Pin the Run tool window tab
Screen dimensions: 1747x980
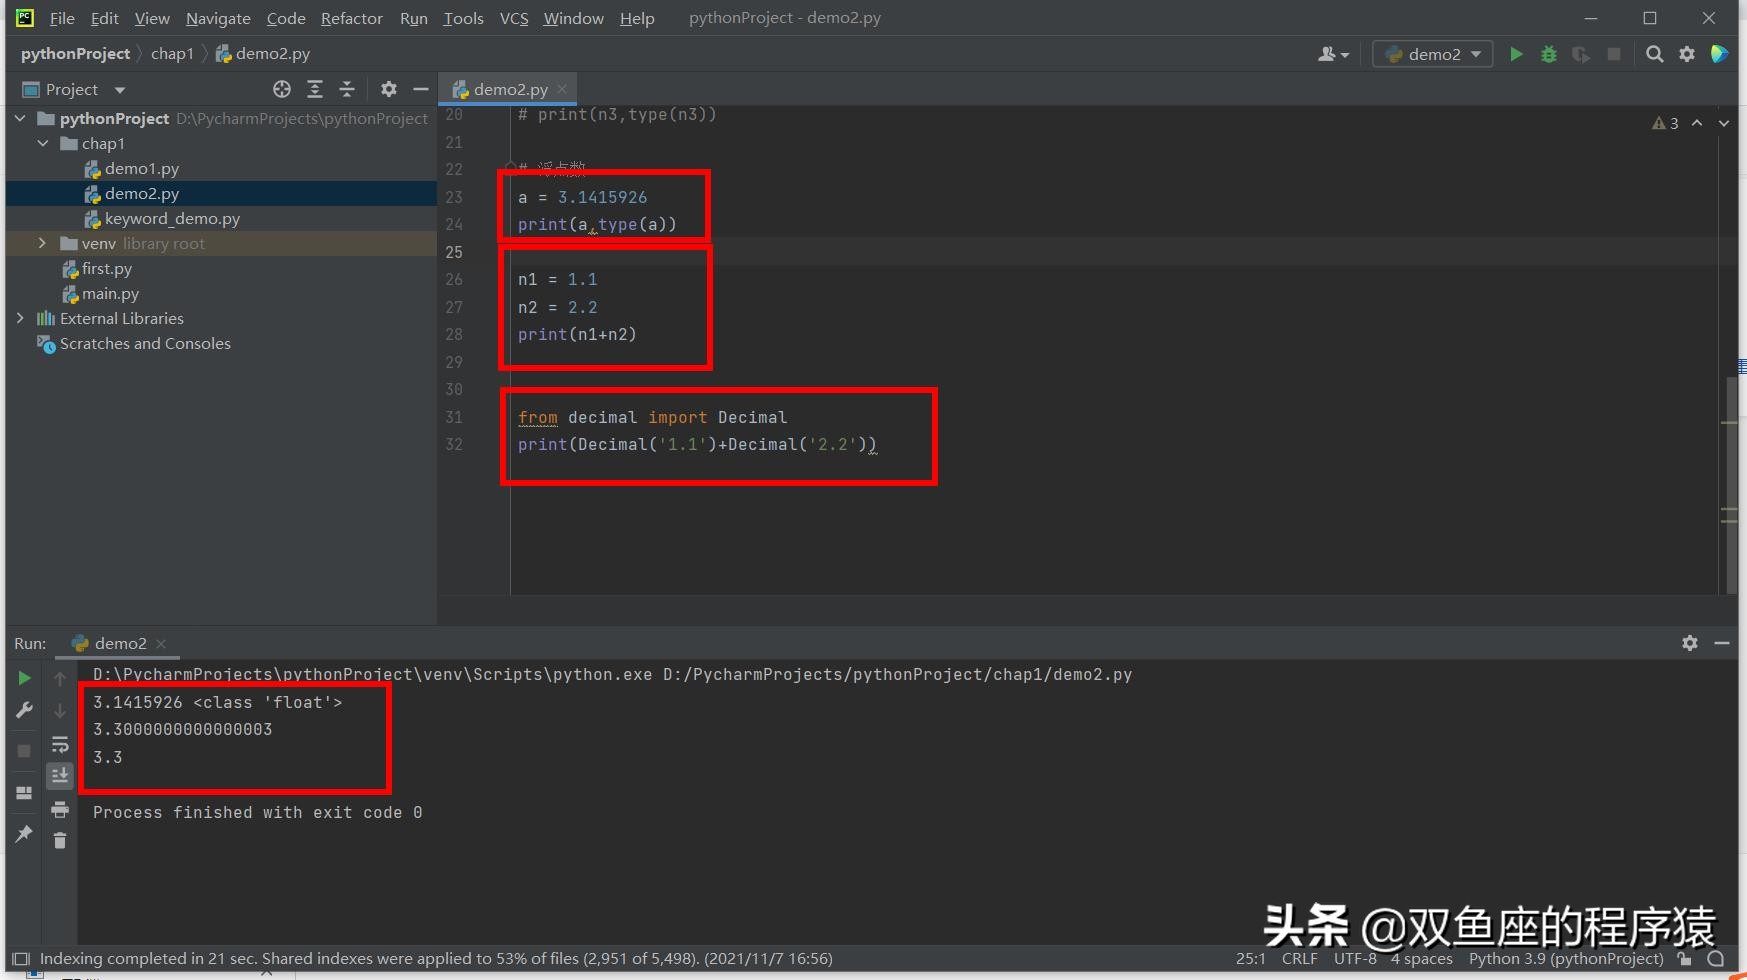(x=24, y=835)
